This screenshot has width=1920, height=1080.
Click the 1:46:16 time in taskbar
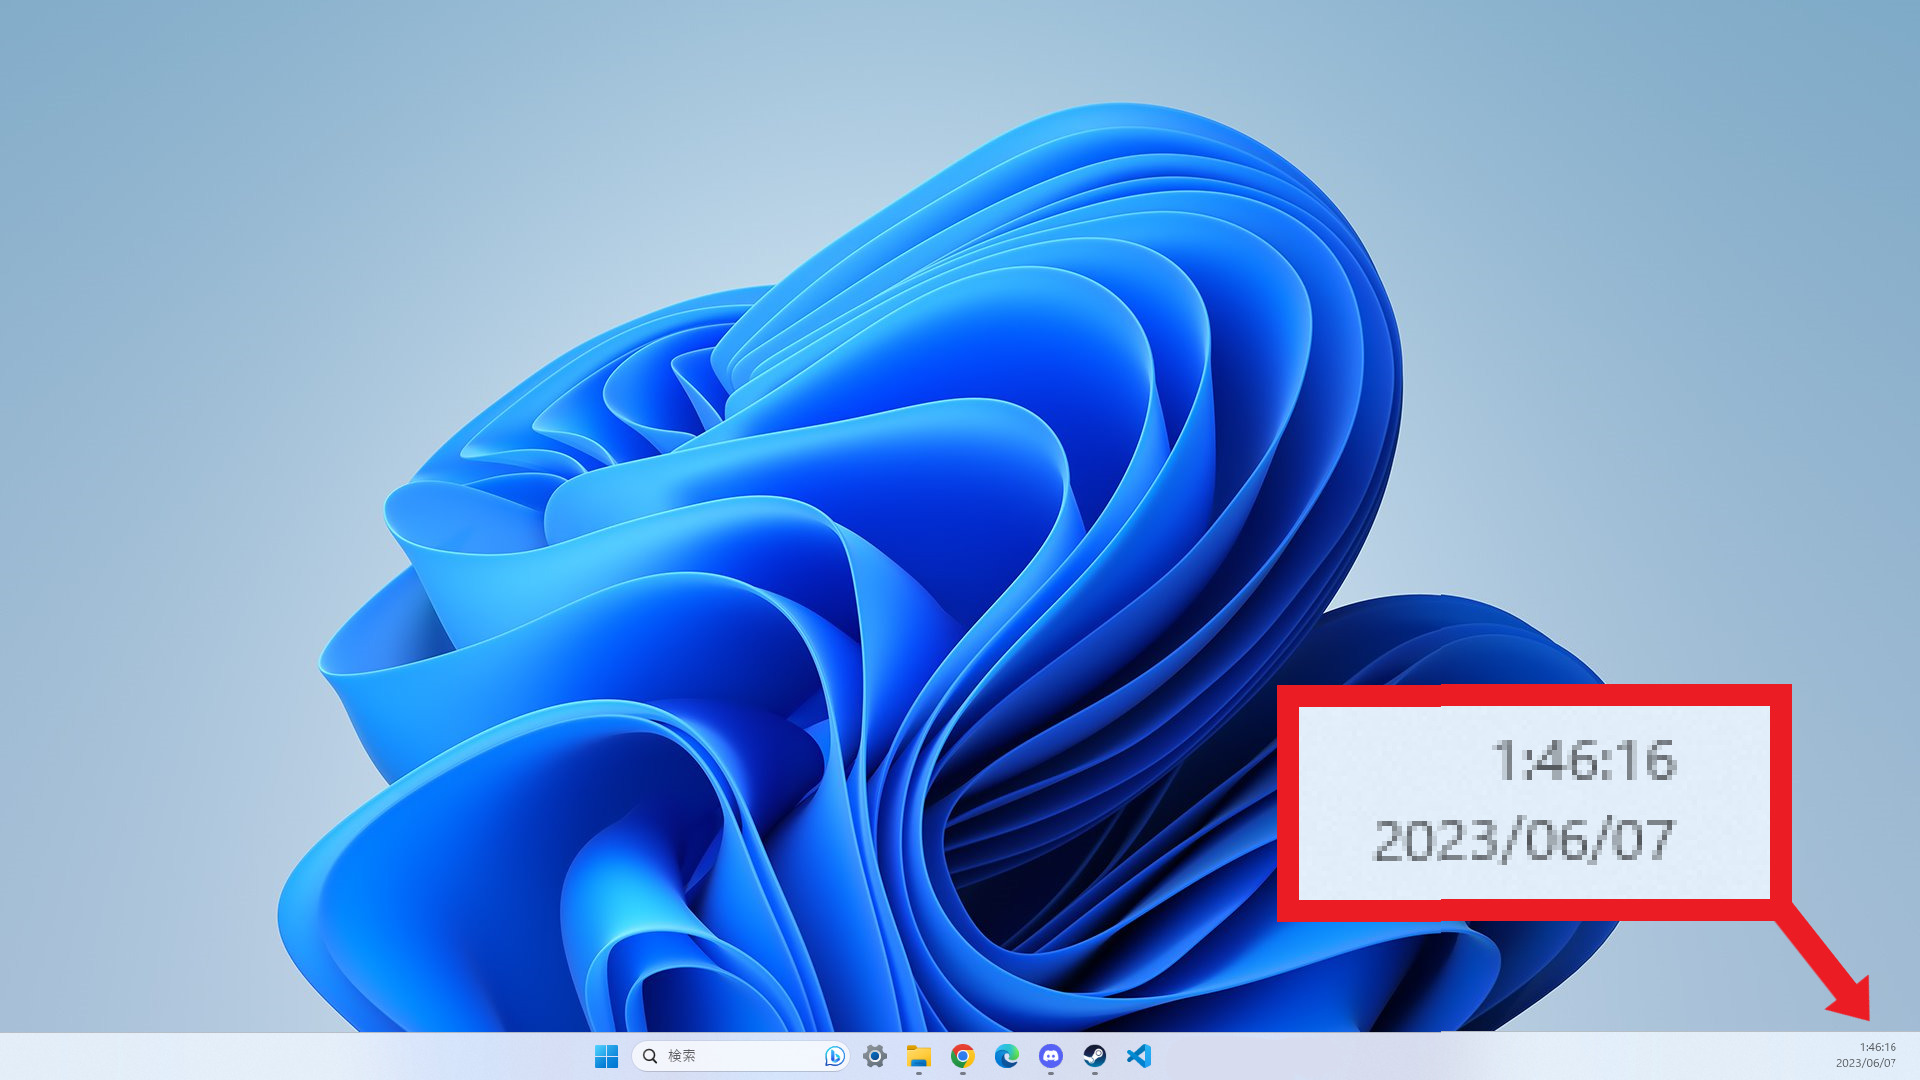tap(1877, 1047)
